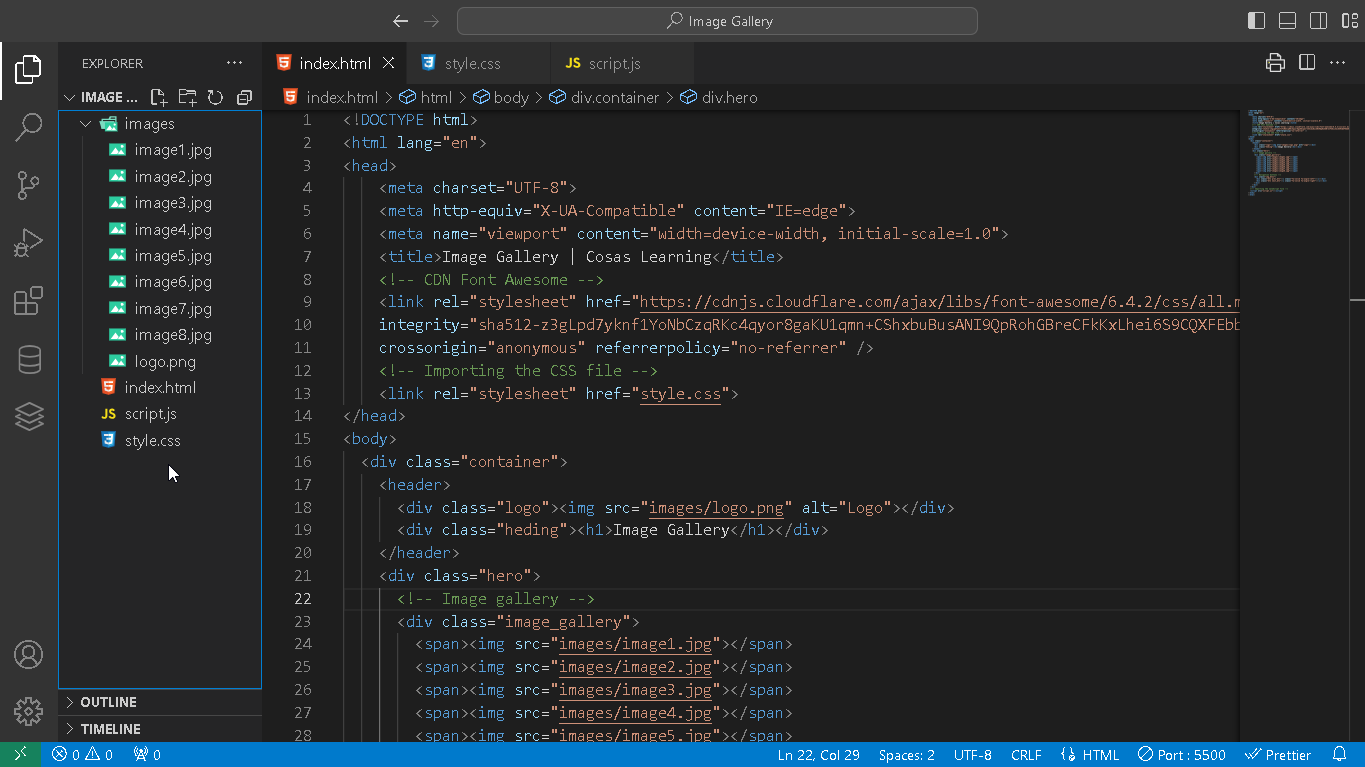Click Prettier in the status bar
This screenshot has width=1365, height=767.
pyautogui.click(x=1278, y=755)
